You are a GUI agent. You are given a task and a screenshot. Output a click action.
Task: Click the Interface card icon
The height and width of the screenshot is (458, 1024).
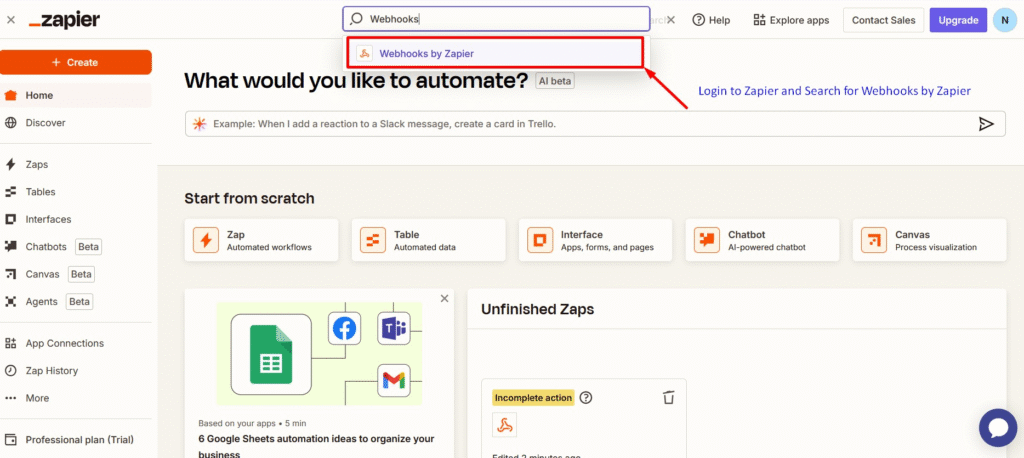pos(540,240)
